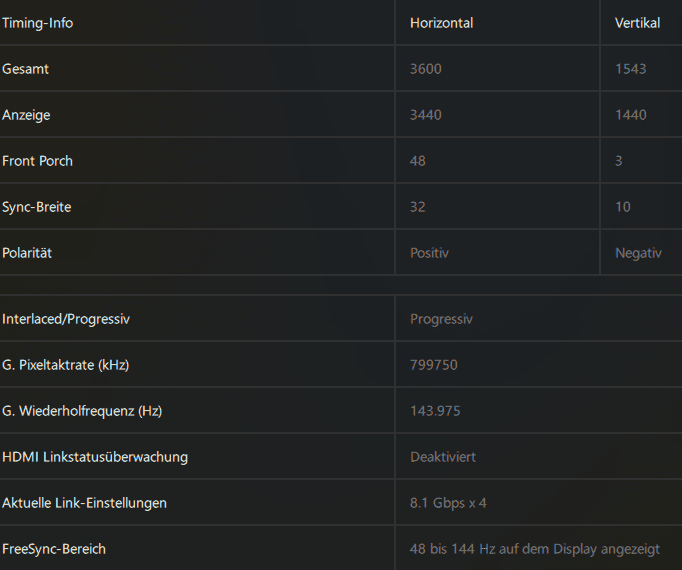Select the Deaktiviert status value

[443, 457]
